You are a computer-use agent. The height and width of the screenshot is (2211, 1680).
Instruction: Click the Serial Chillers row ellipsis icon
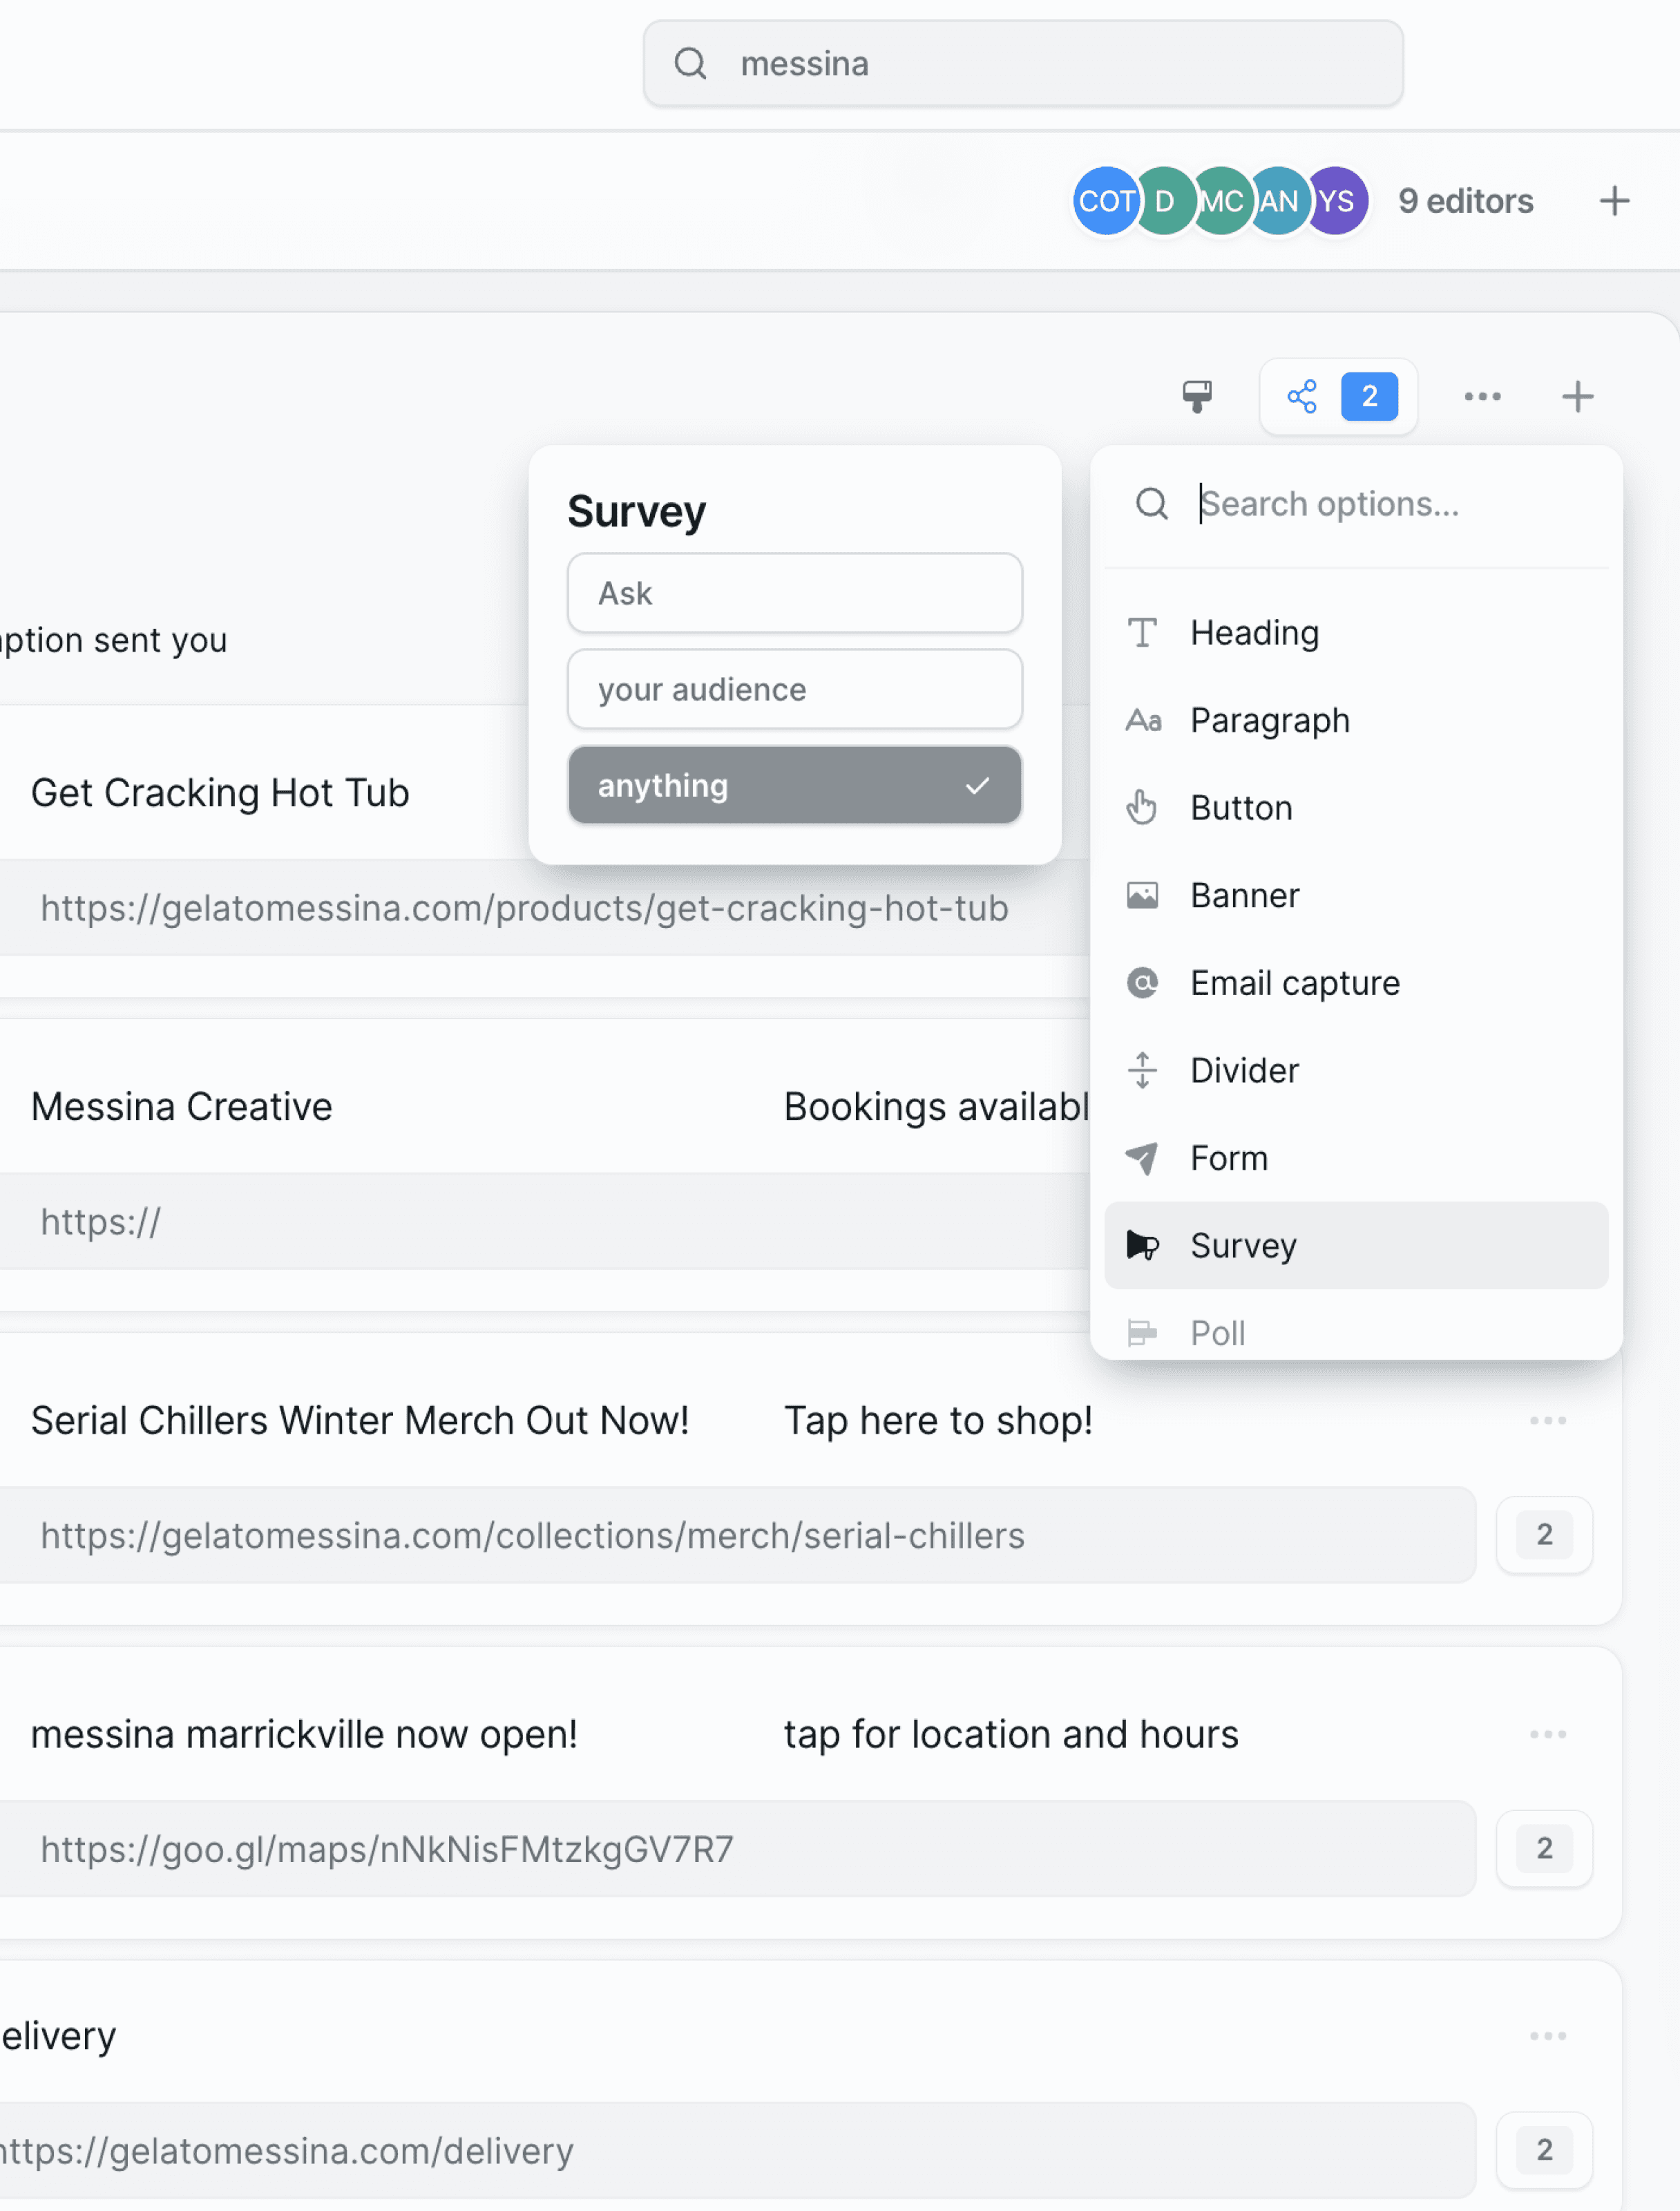[1547, 1420]
